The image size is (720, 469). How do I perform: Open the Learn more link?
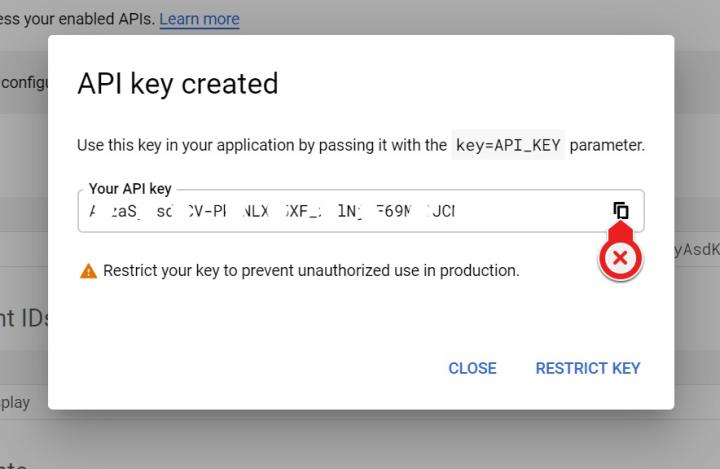coord(199,19)
